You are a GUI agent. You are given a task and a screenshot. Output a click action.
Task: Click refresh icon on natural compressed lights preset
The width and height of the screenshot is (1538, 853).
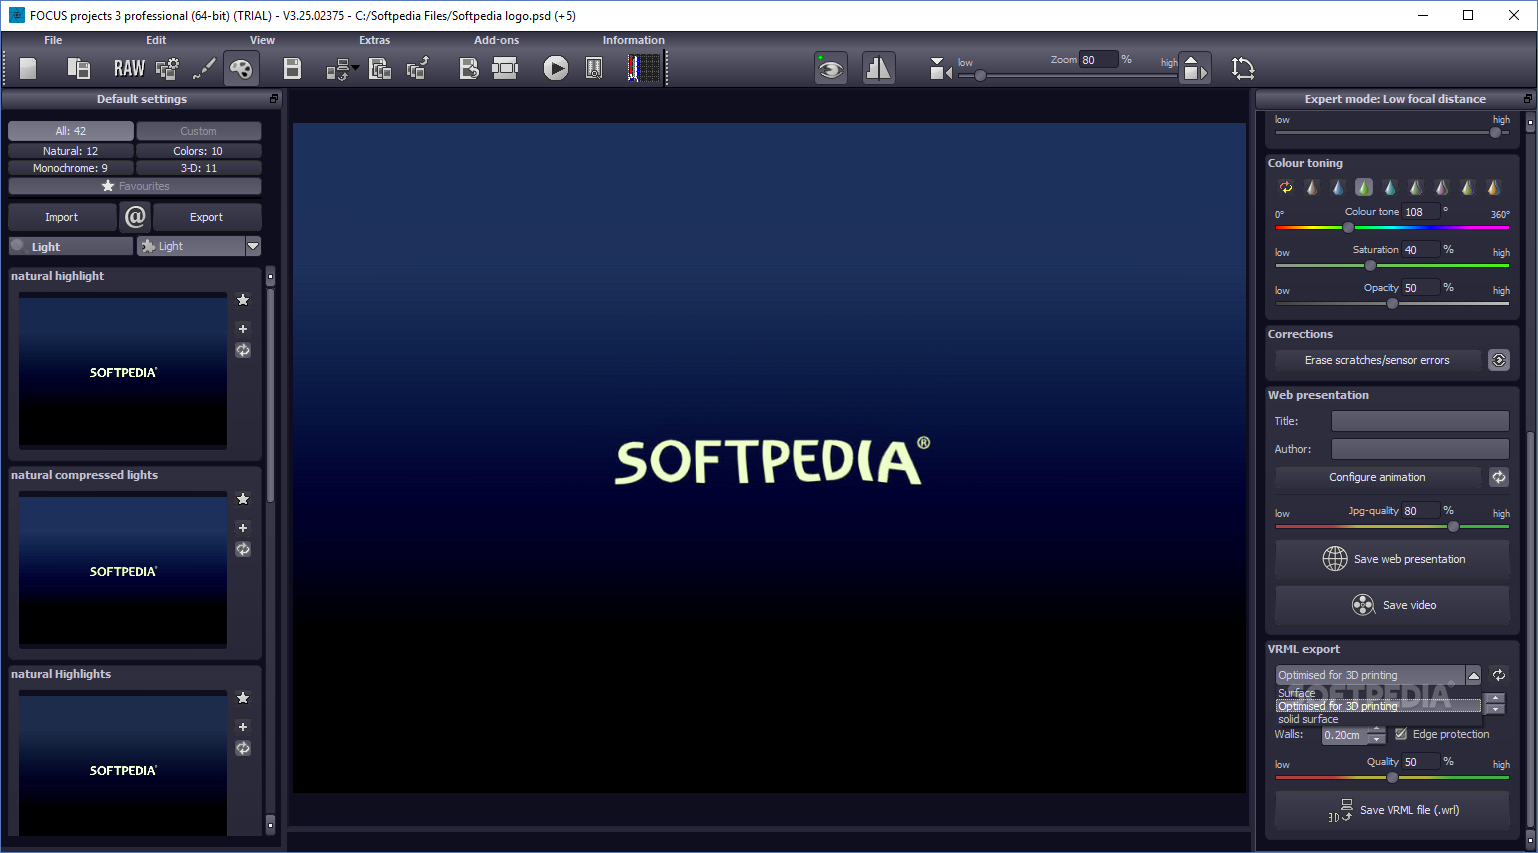point(243,549)
